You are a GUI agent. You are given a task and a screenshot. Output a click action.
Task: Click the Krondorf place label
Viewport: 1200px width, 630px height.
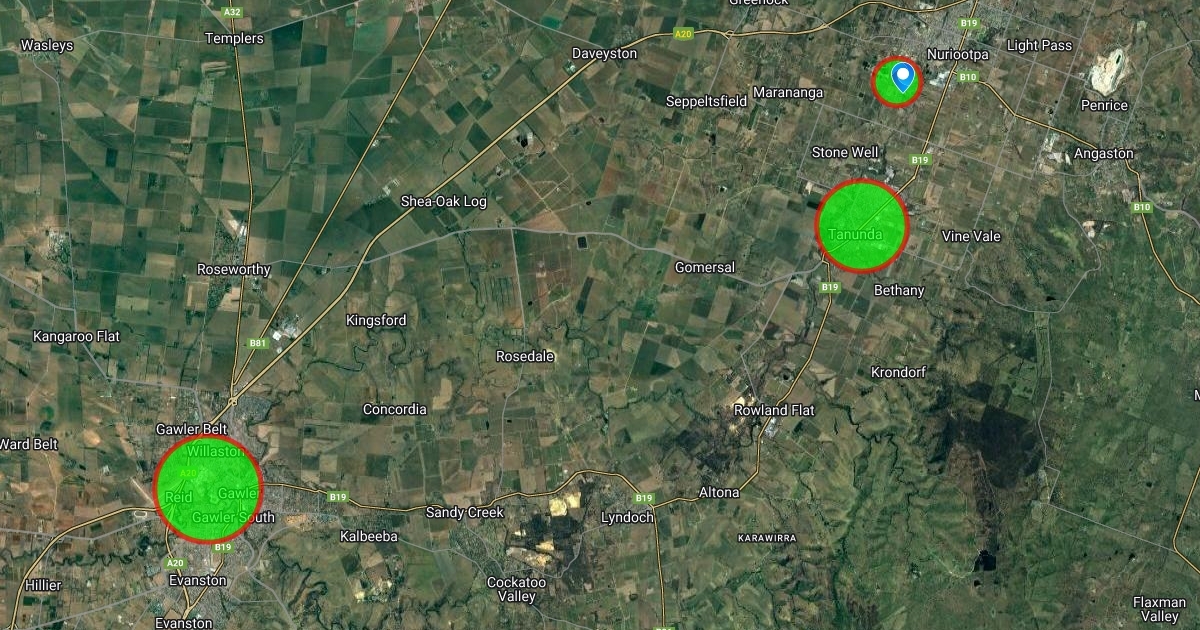coord(898,372)
